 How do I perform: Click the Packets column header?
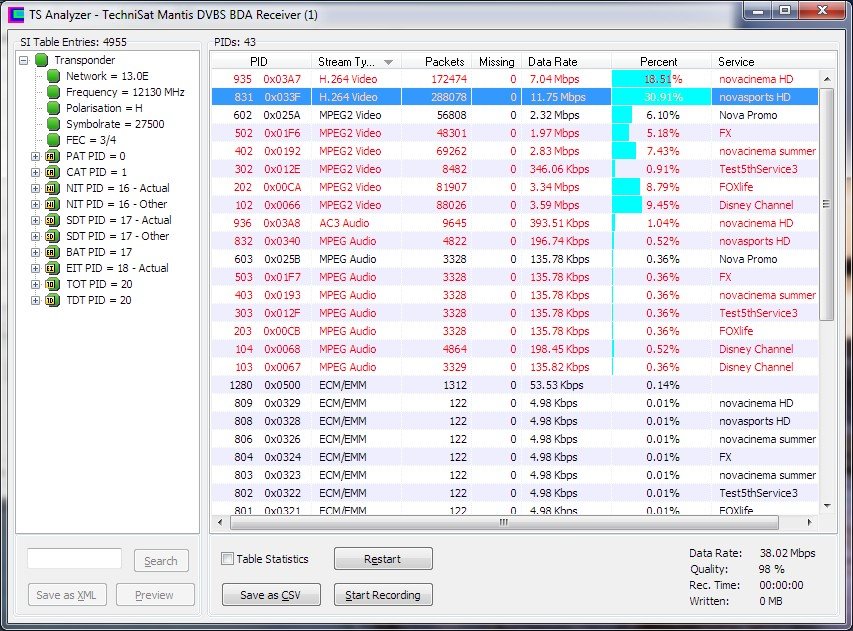click(438, 62)
